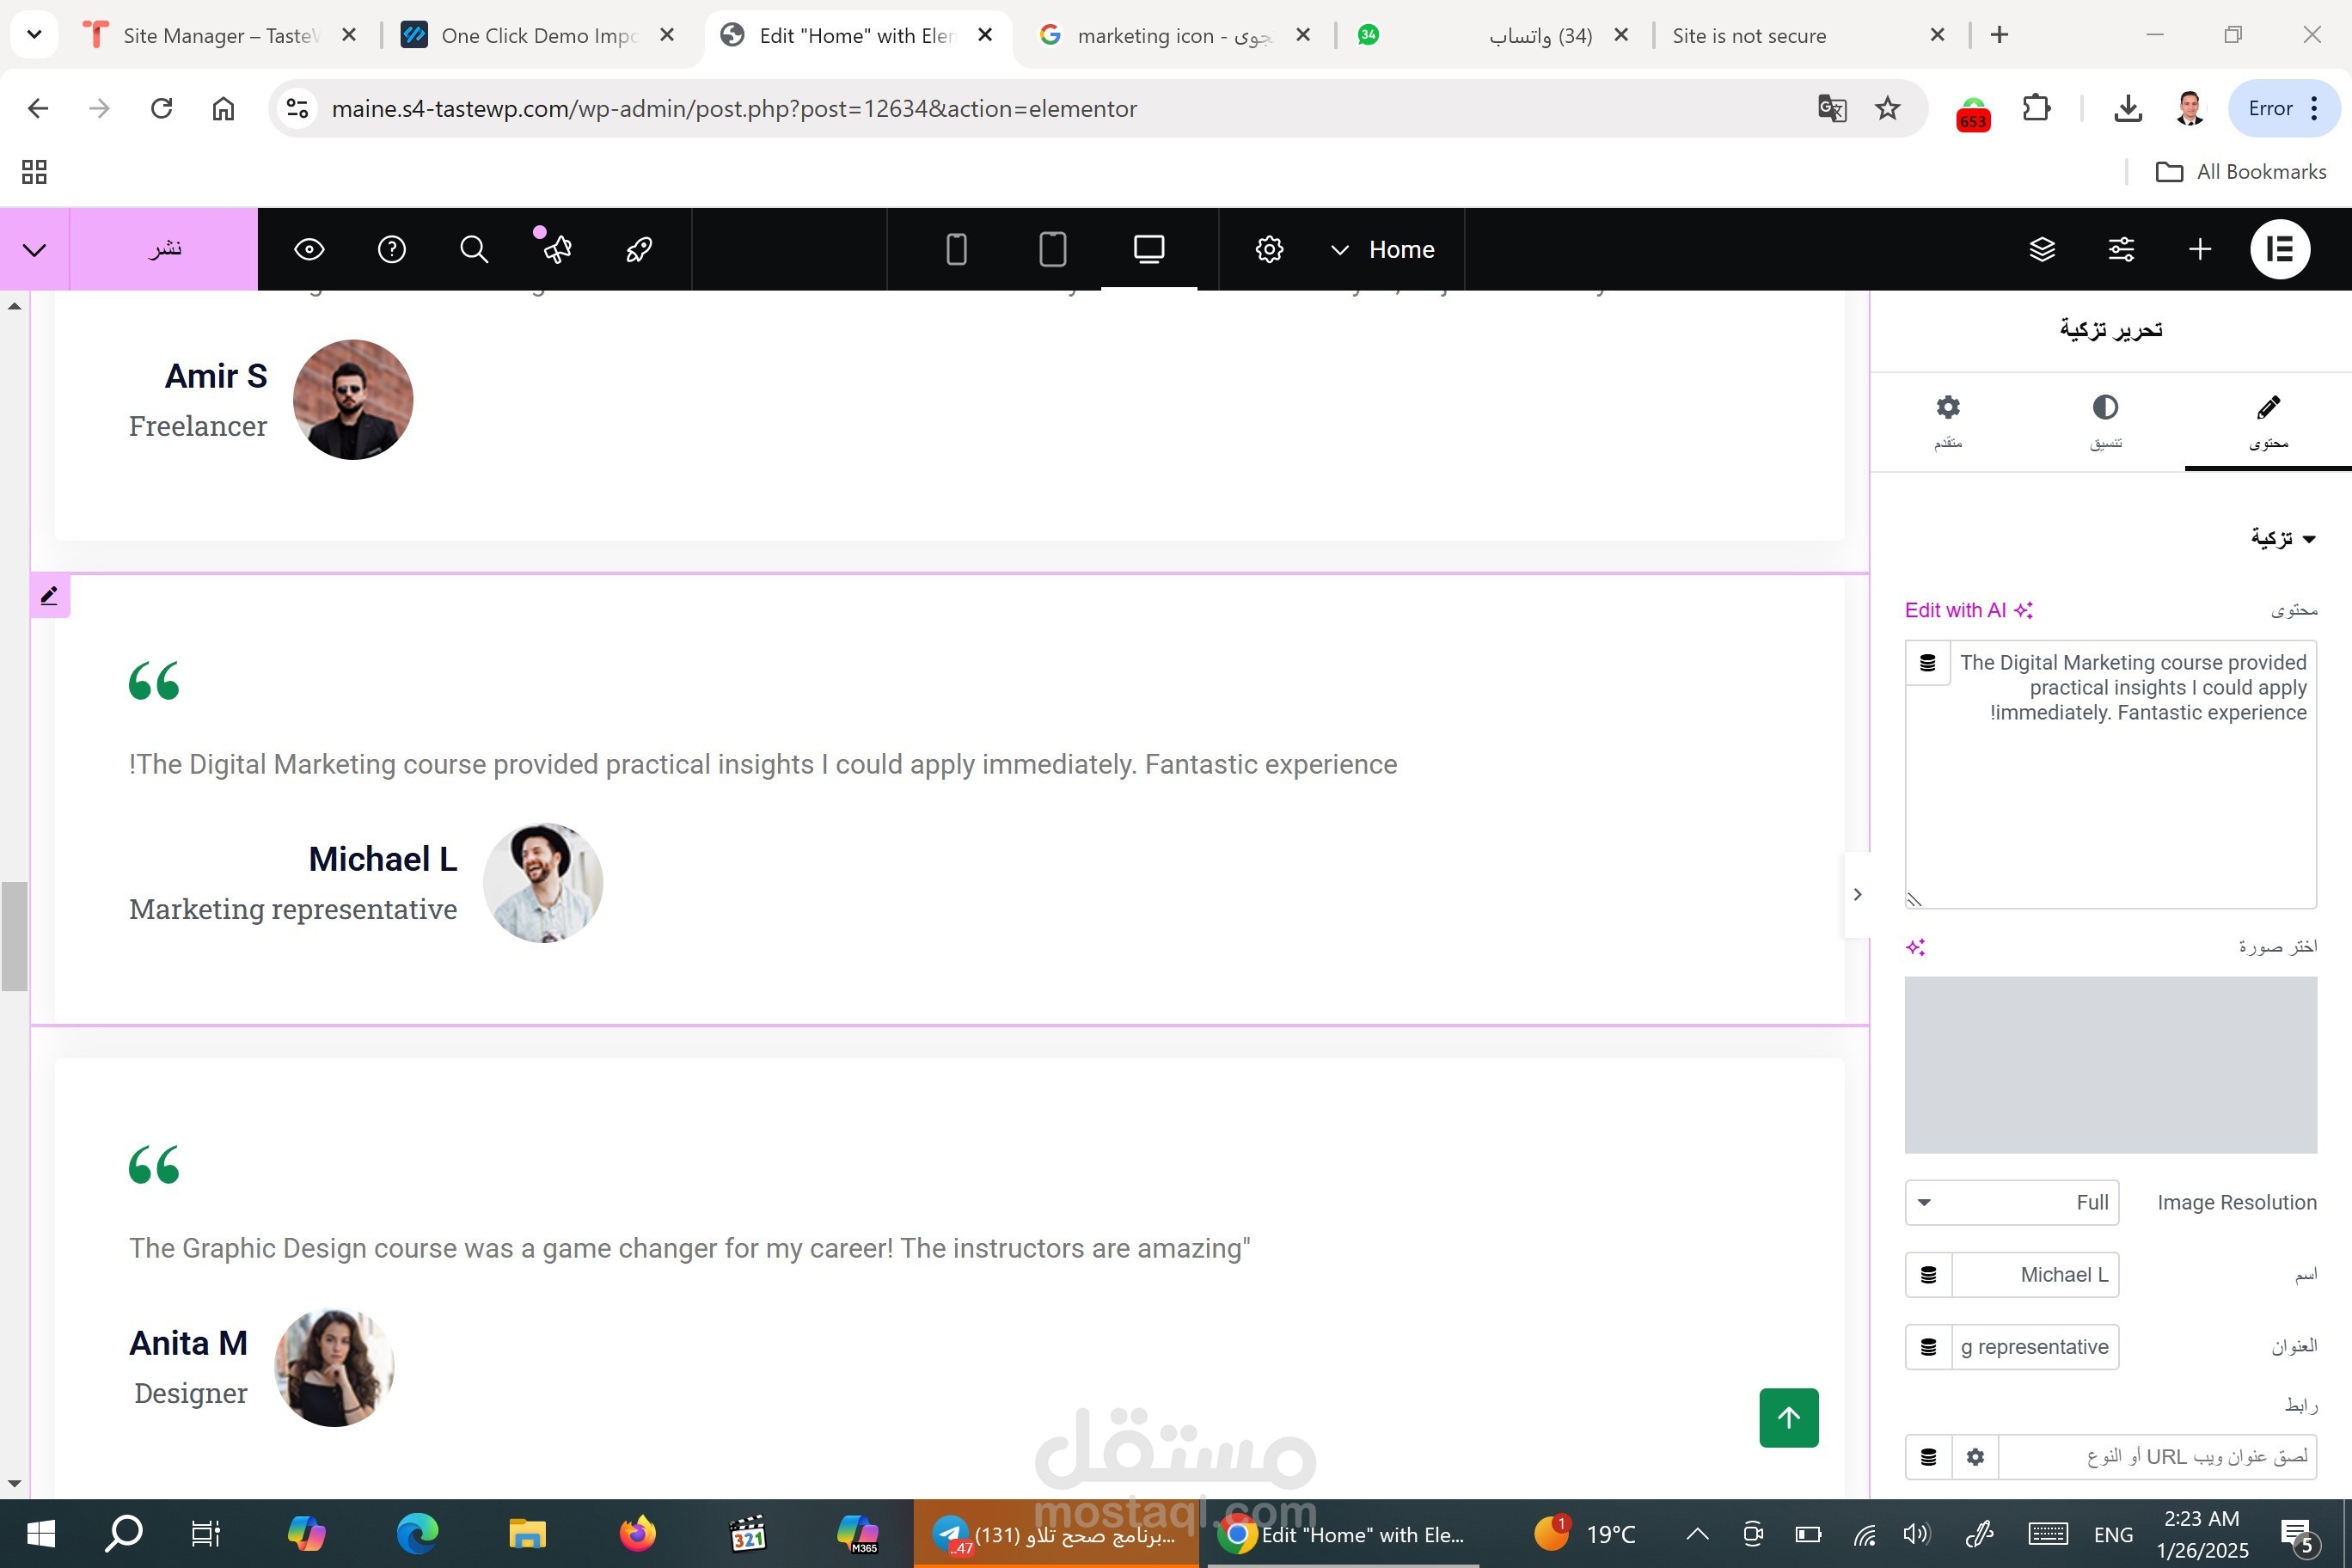Toggle preview changes eye icon
2352x1568 pixels.
tap(309, 249)
